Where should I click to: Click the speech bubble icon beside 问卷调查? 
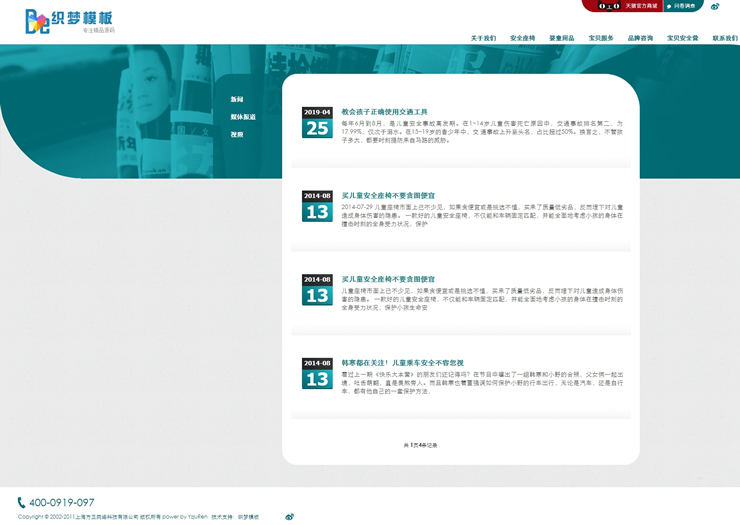pos(669,6)
